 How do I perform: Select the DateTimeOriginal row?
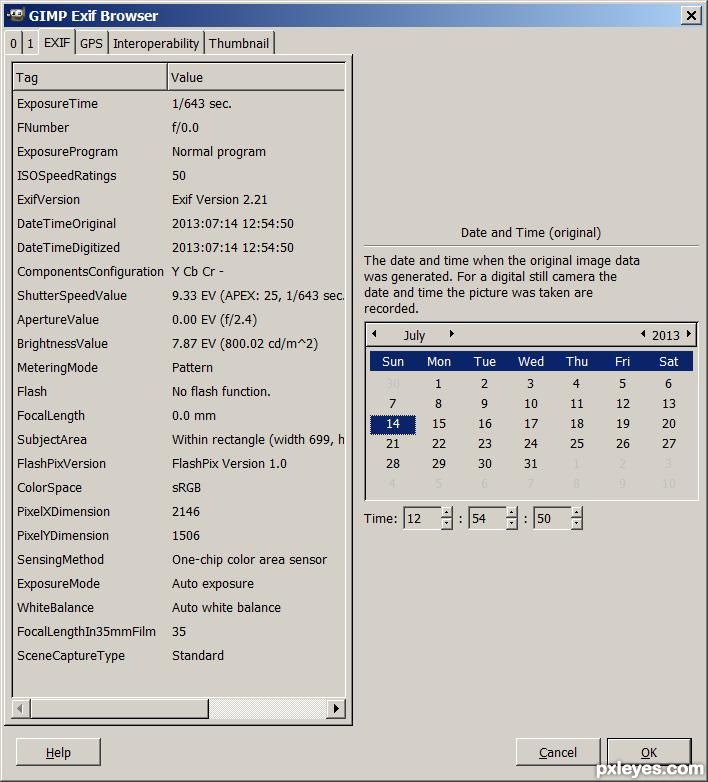[x=179, y=223]
